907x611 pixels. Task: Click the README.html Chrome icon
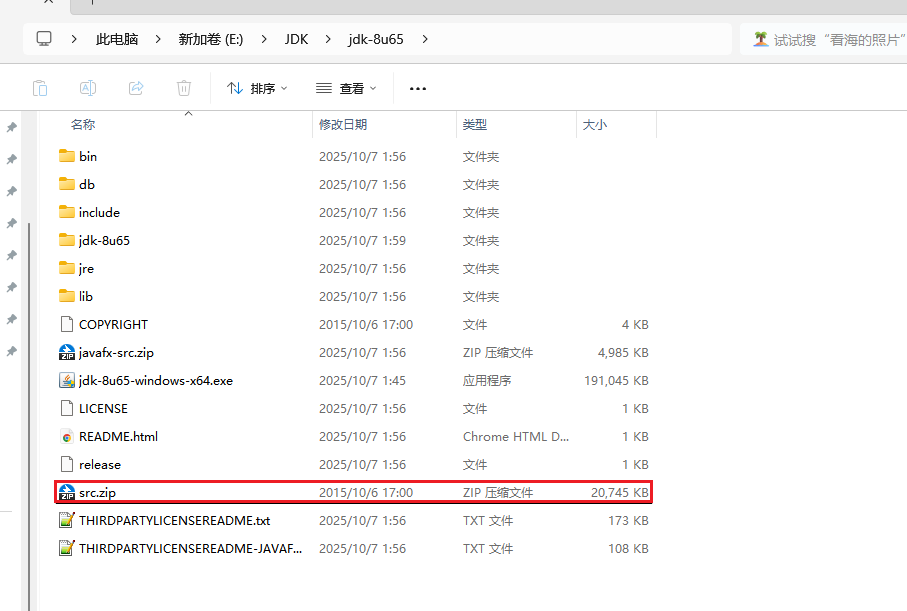(x=67, y=437)
